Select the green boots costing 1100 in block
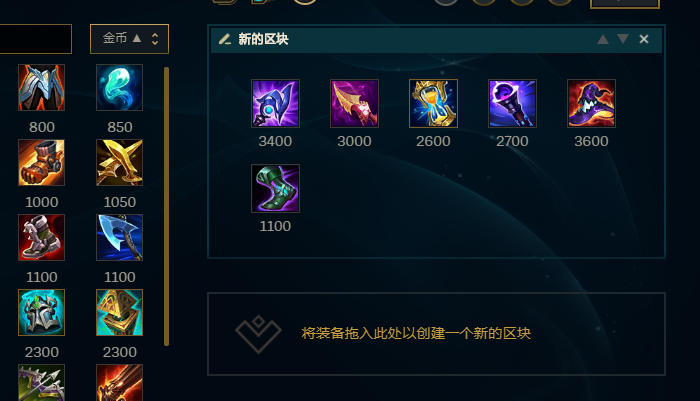 tap(275, 188)
